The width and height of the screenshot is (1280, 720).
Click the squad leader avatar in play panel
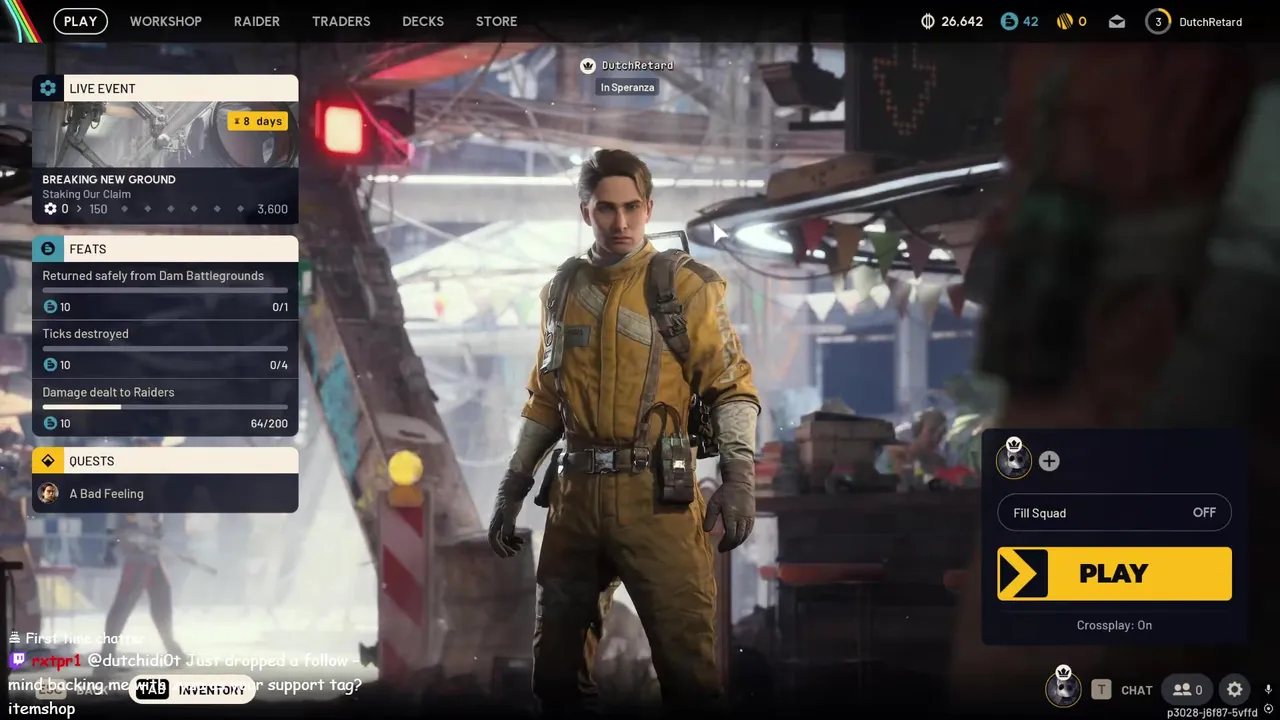pos(1014,459)
